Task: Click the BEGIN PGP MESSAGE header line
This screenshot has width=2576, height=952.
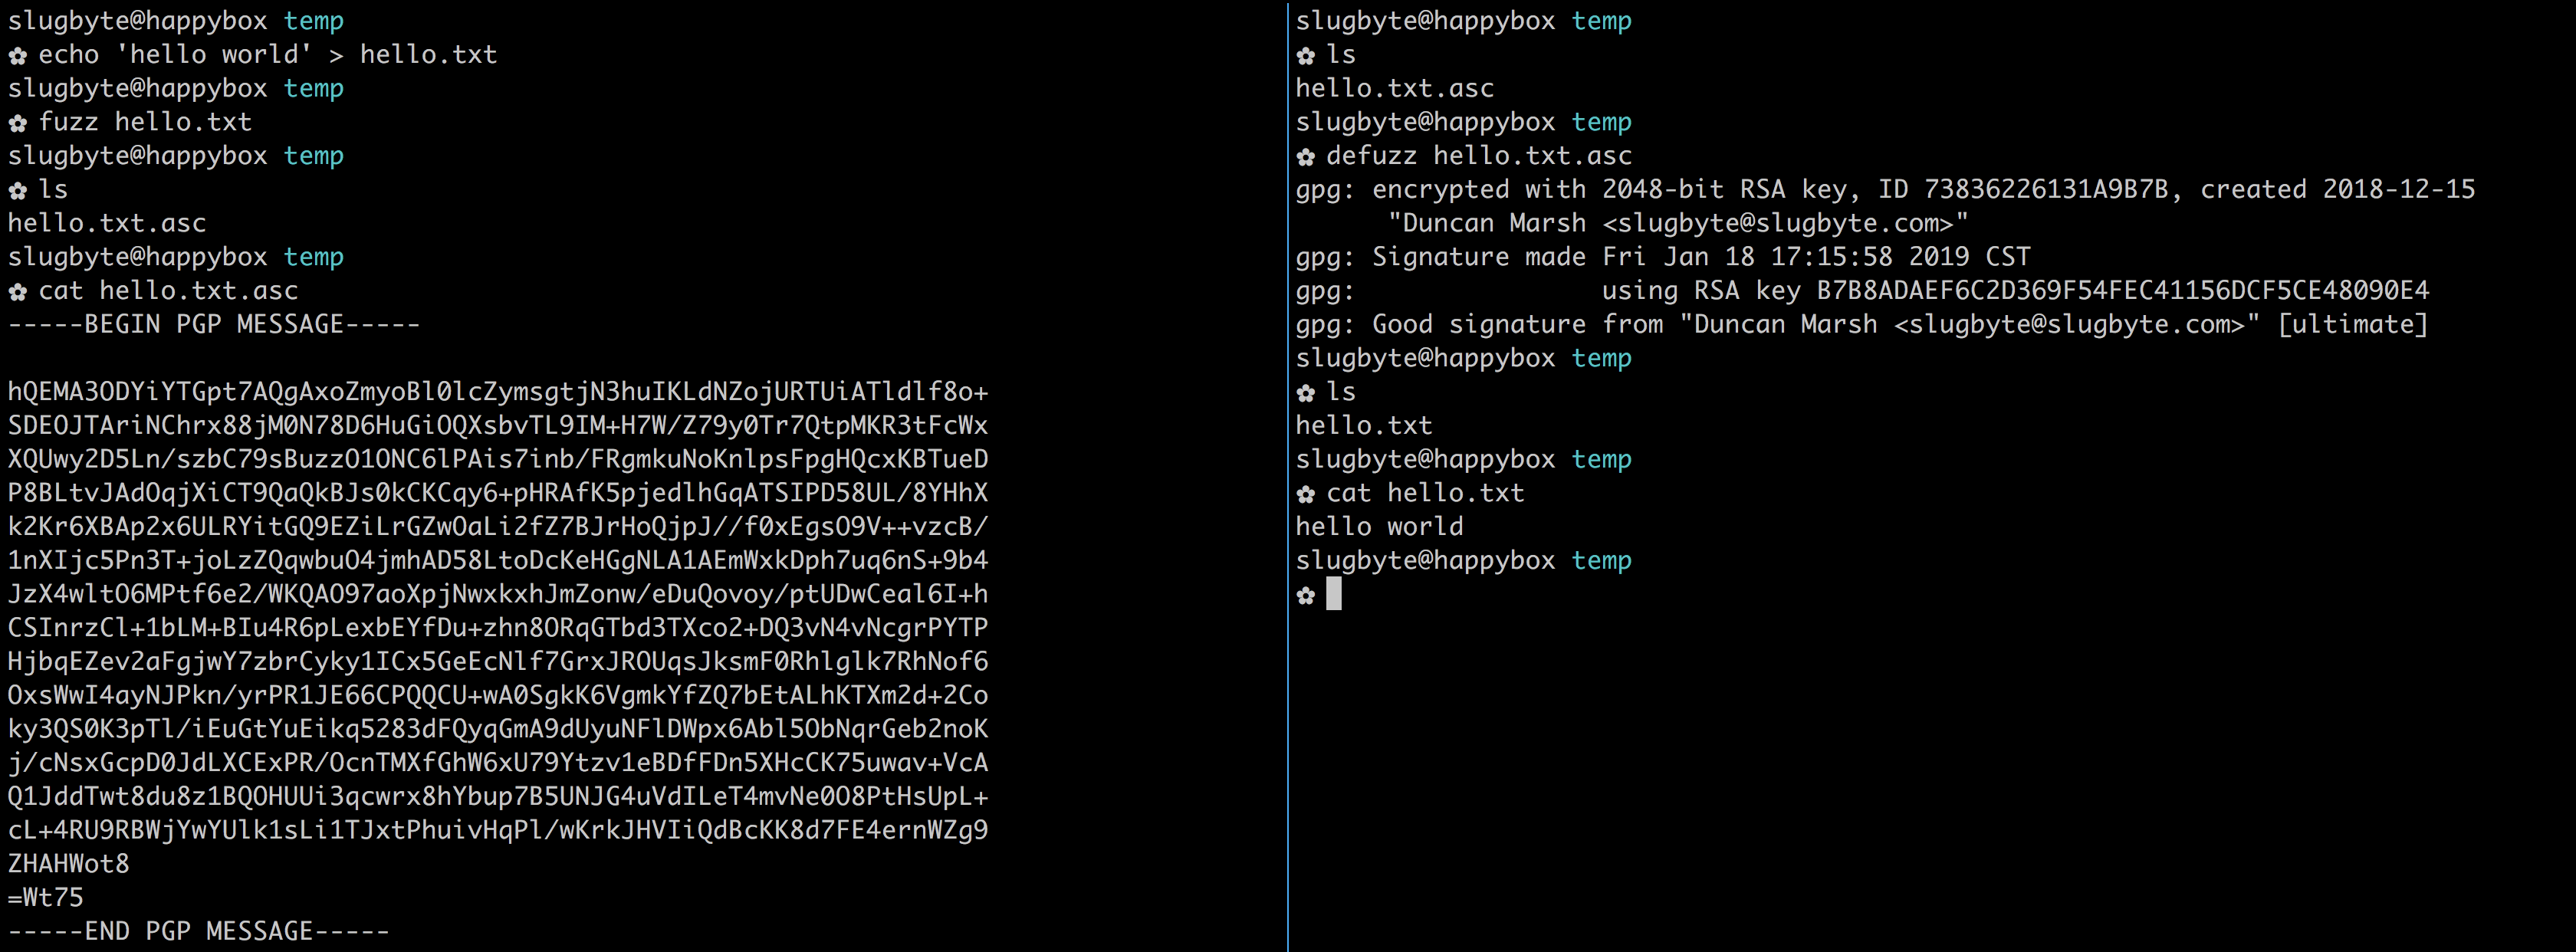Action: click(214, 324)
